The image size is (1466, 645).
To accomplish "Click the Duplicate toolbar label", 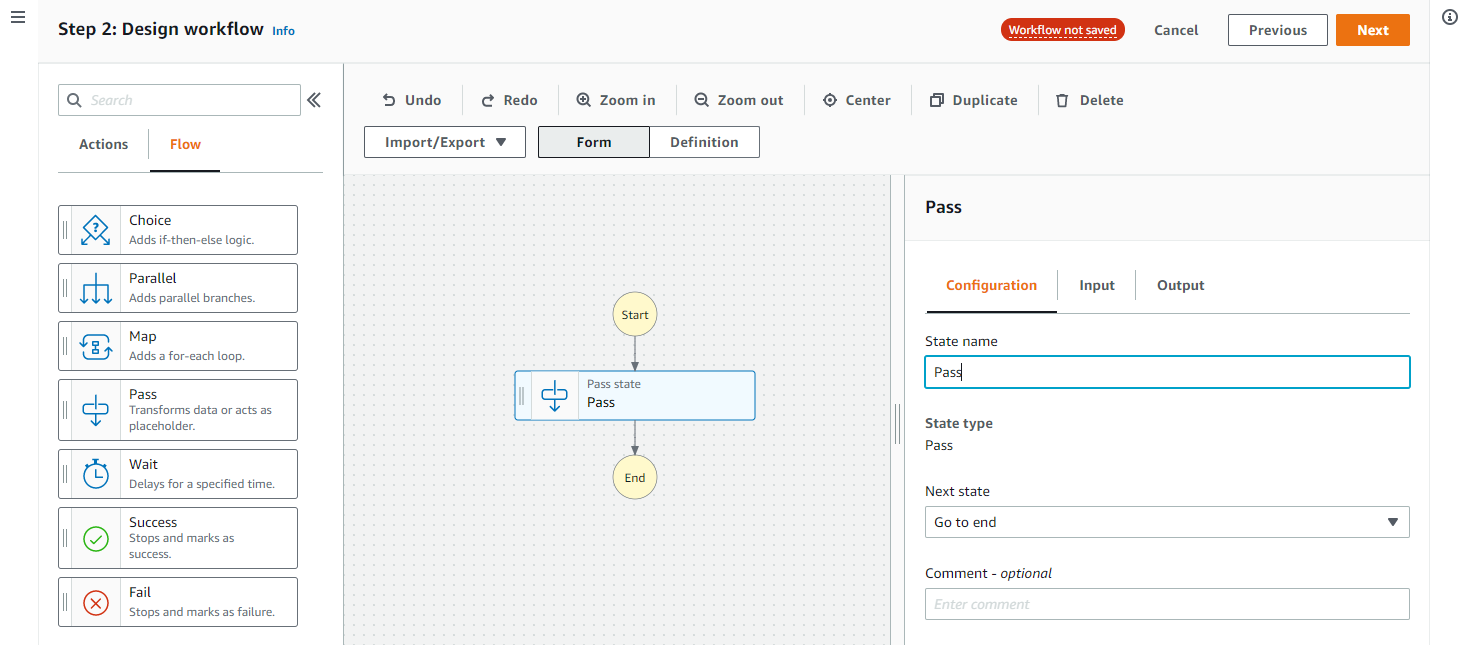I will (985, 100).
